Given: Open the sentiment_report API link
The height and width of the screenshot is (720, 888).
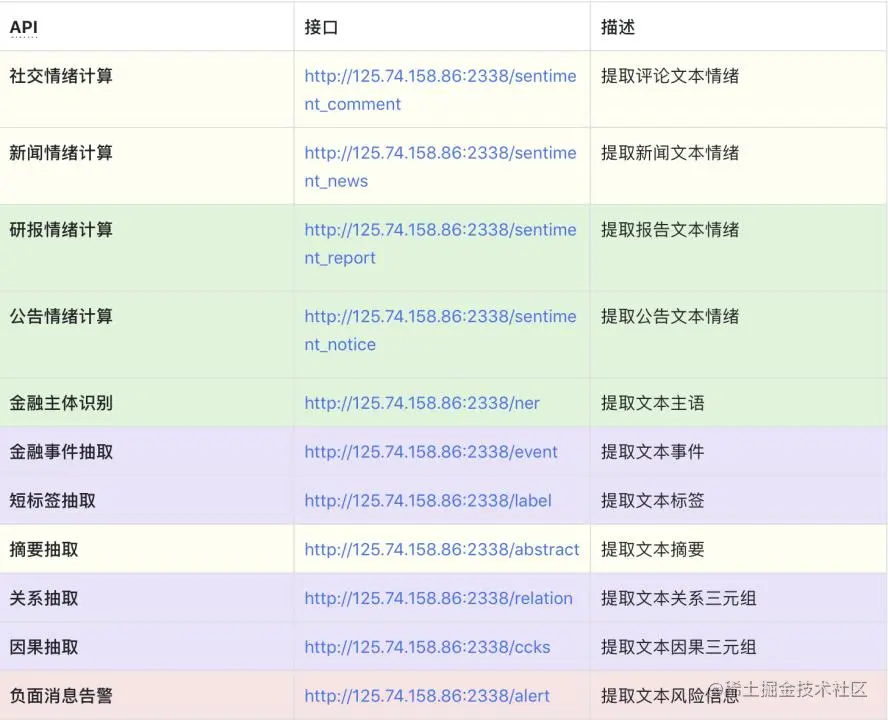Looking at the screenshot, I should [440, 244].
